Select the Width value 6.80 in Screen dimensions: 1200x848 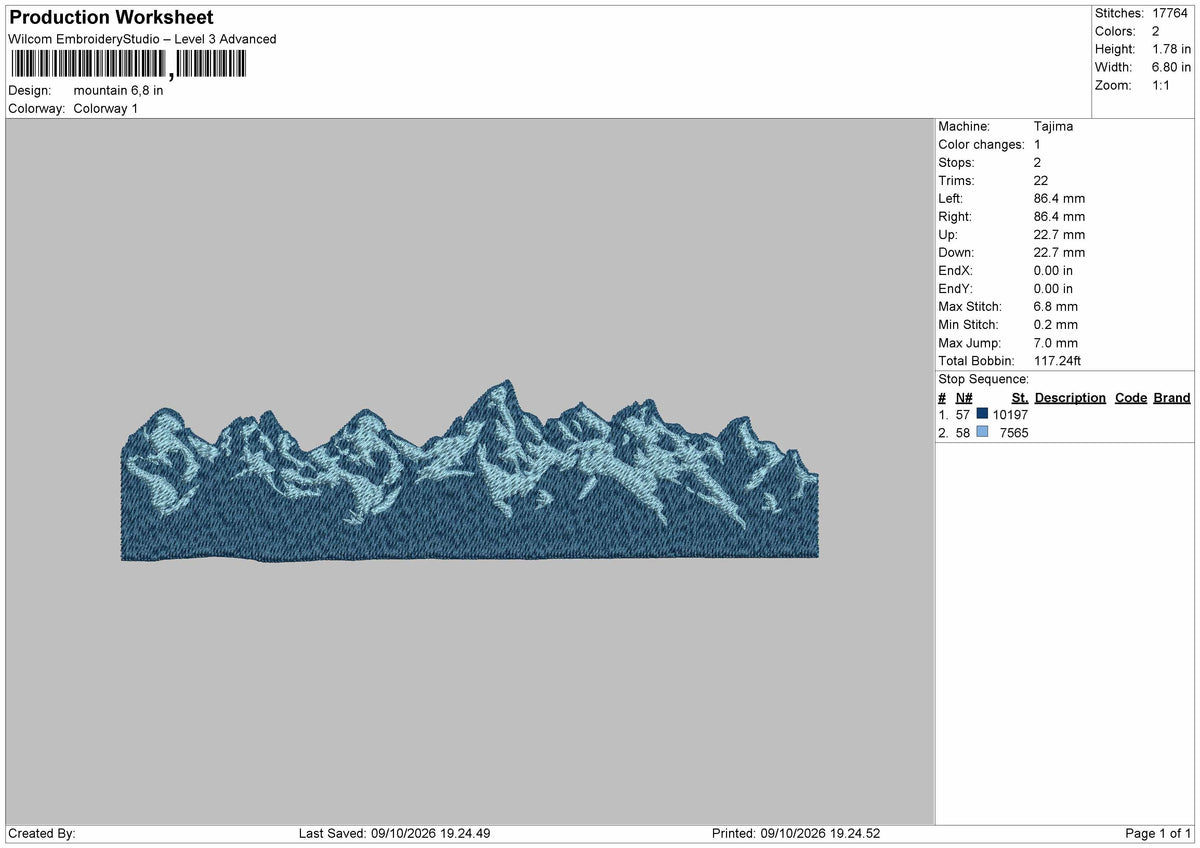1171,67
